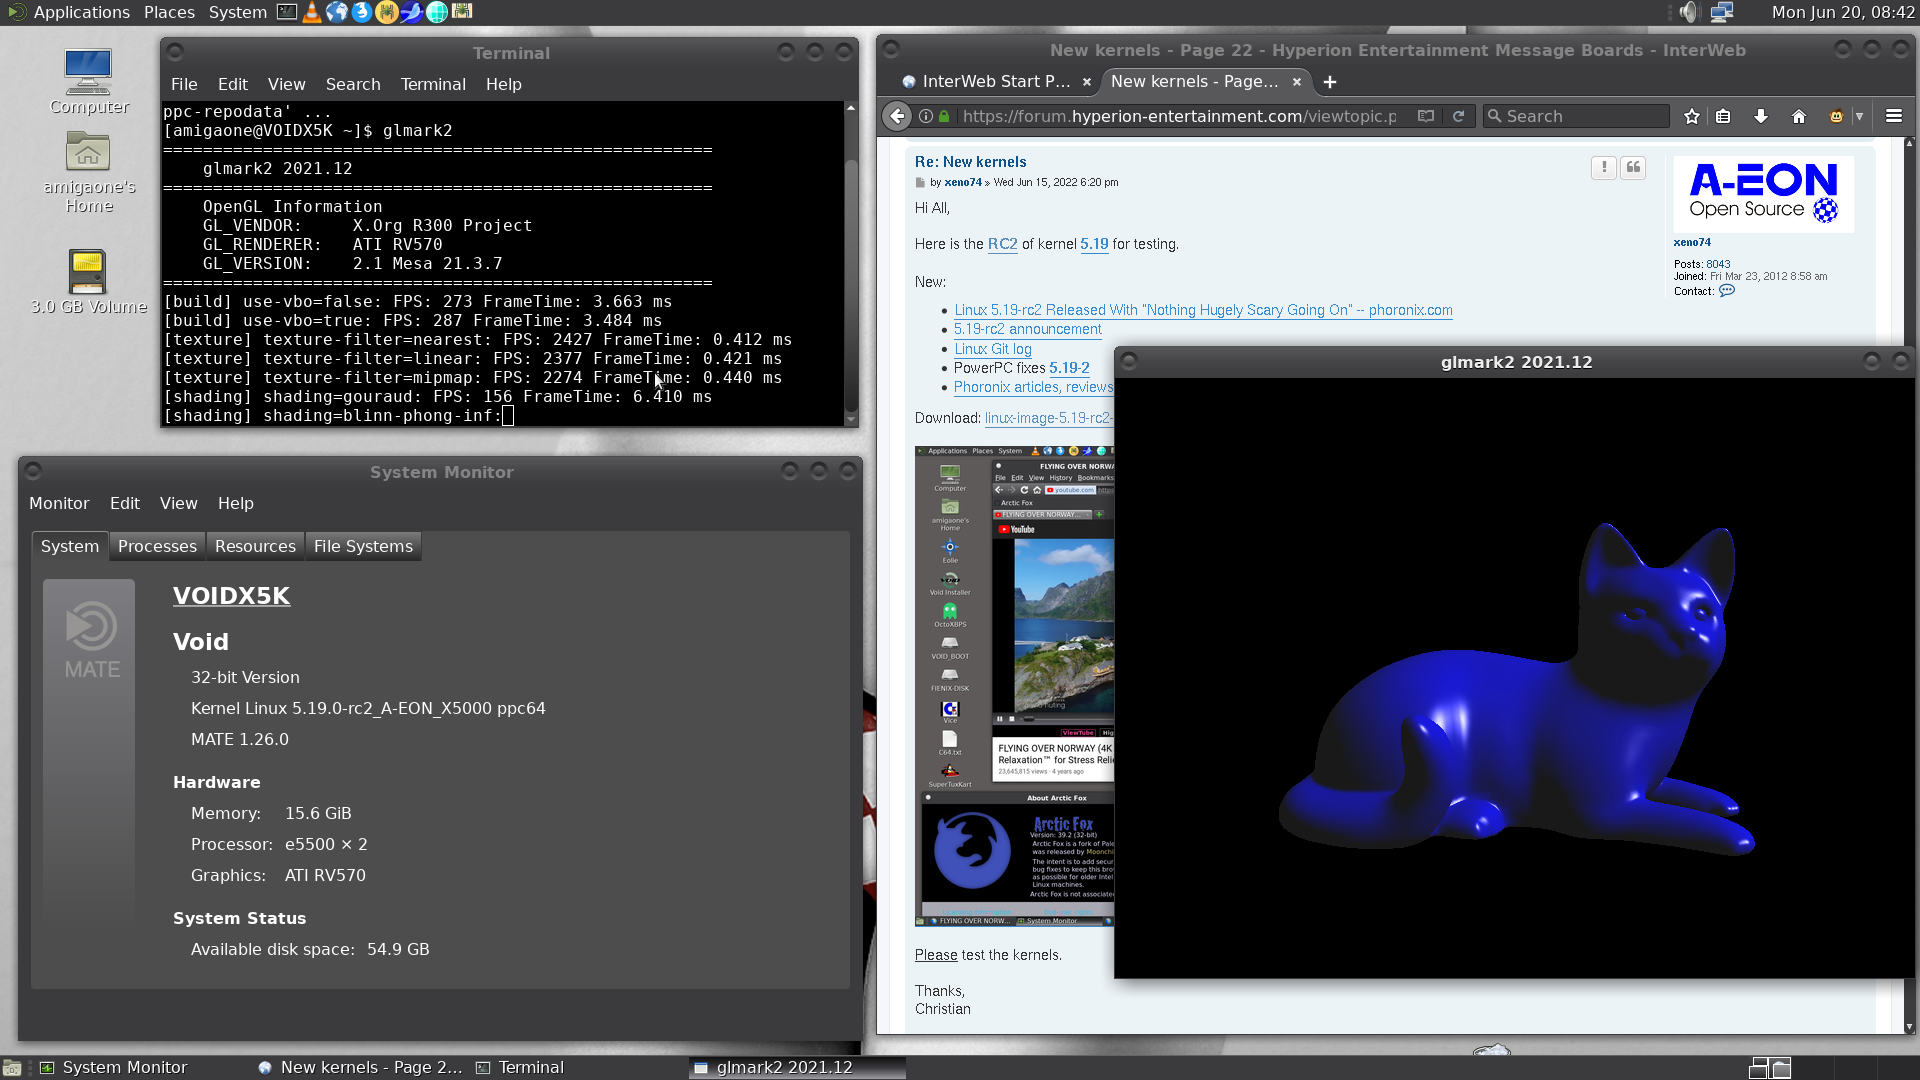Switch to the Resources tab
The height and width of the screenshot is (1080, 1920).
[x=255, y=546]
